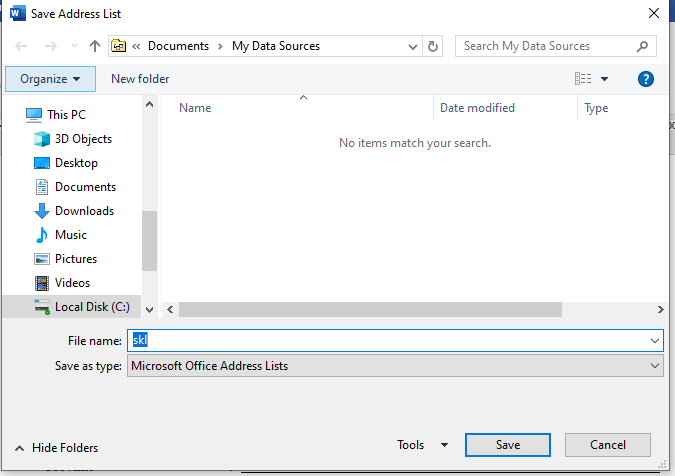Click the search magnifier icon

pos(643,46)
